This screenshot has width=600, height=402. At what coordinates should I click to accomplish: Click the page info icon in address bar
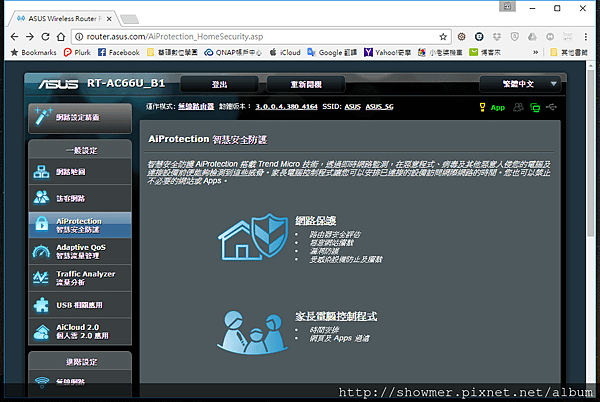pos(79,37)
